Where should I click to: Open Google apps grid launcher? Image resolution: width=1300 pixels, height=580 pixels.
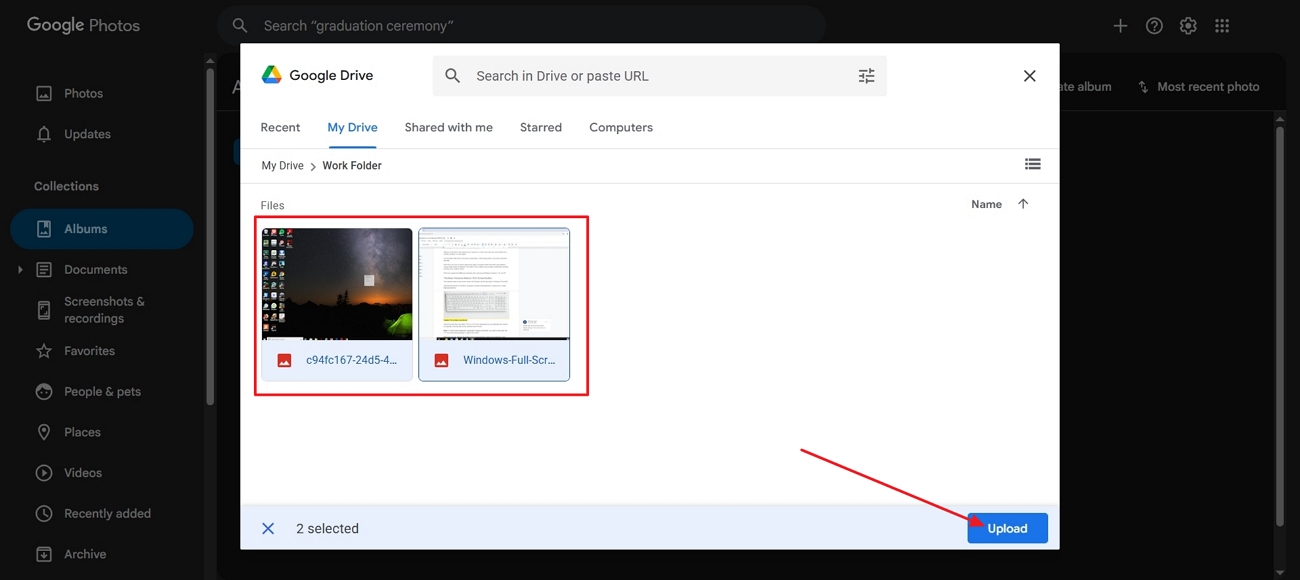tap(1221, 26)
